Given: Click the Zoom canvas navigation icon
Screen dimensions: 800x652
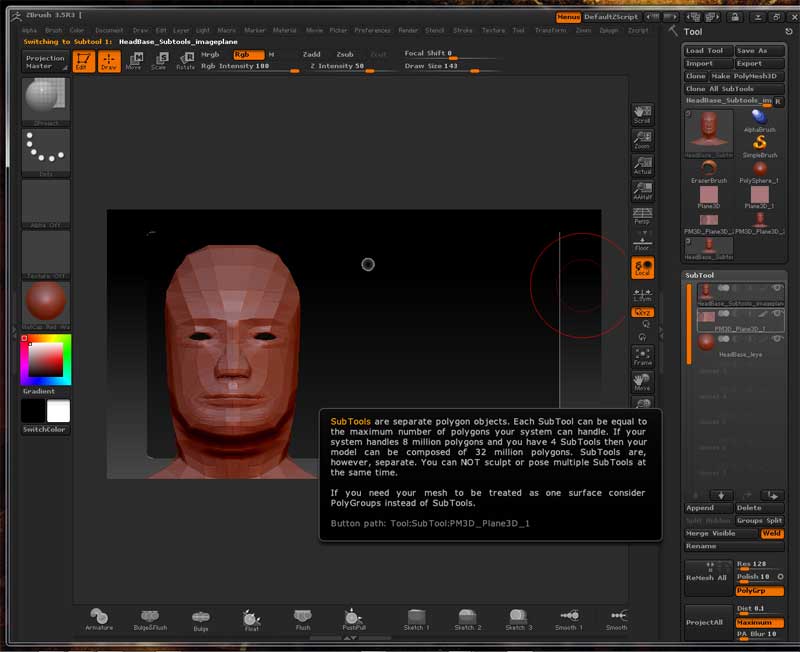Looking at the screenshot, I should [642, 140].
